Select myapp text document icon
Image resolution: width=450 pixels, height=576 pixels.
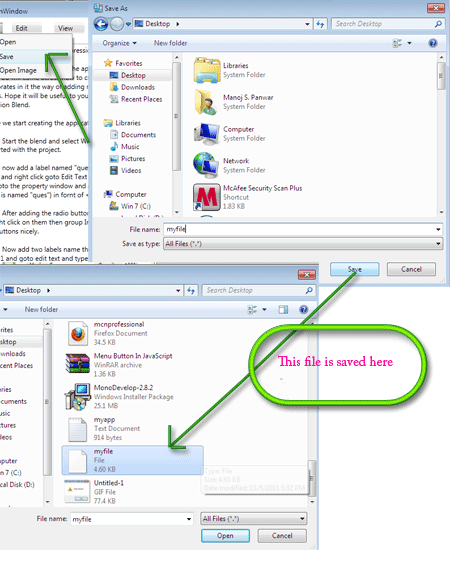click(78, 429)
